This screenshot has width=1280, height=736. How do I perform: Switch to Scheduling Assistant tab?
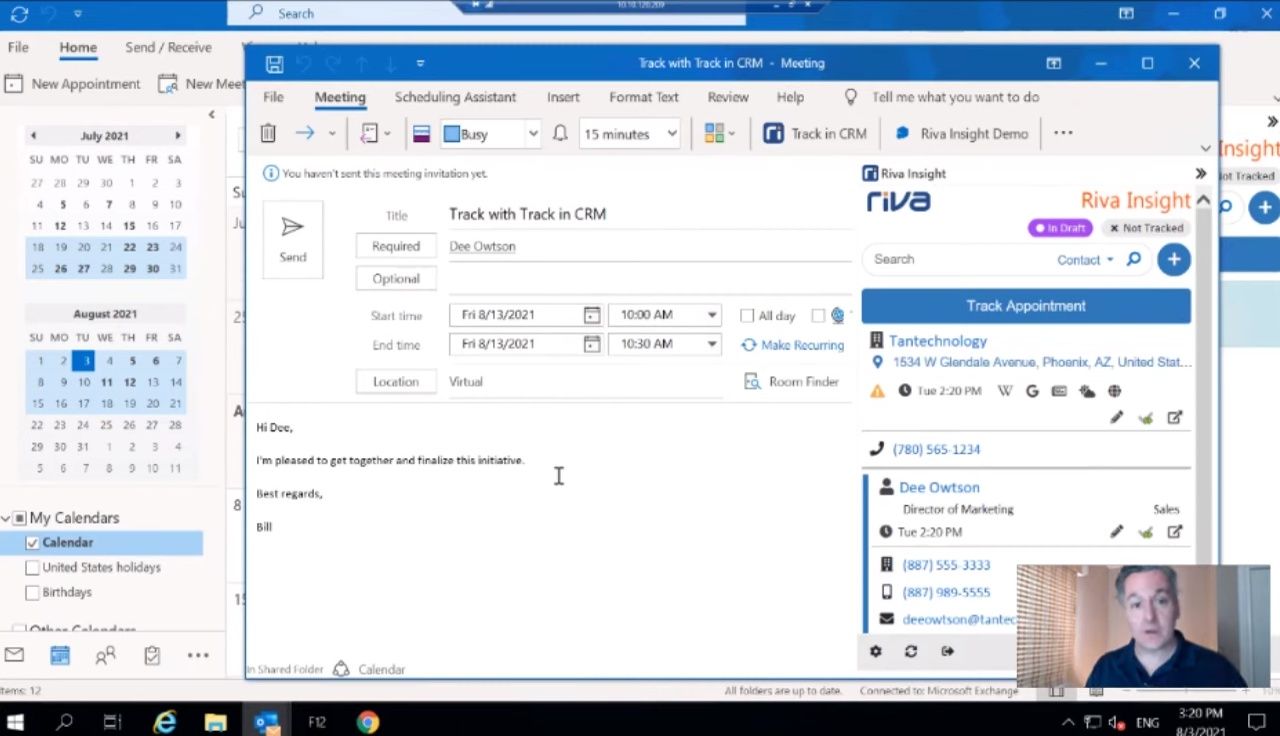[455, 97]
